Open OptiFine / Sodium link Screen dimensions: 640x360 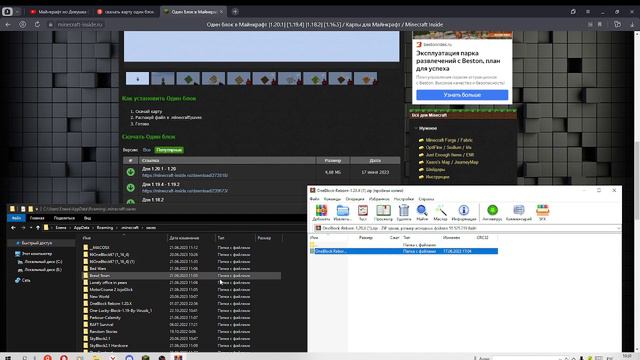click(x=449, y=147)
